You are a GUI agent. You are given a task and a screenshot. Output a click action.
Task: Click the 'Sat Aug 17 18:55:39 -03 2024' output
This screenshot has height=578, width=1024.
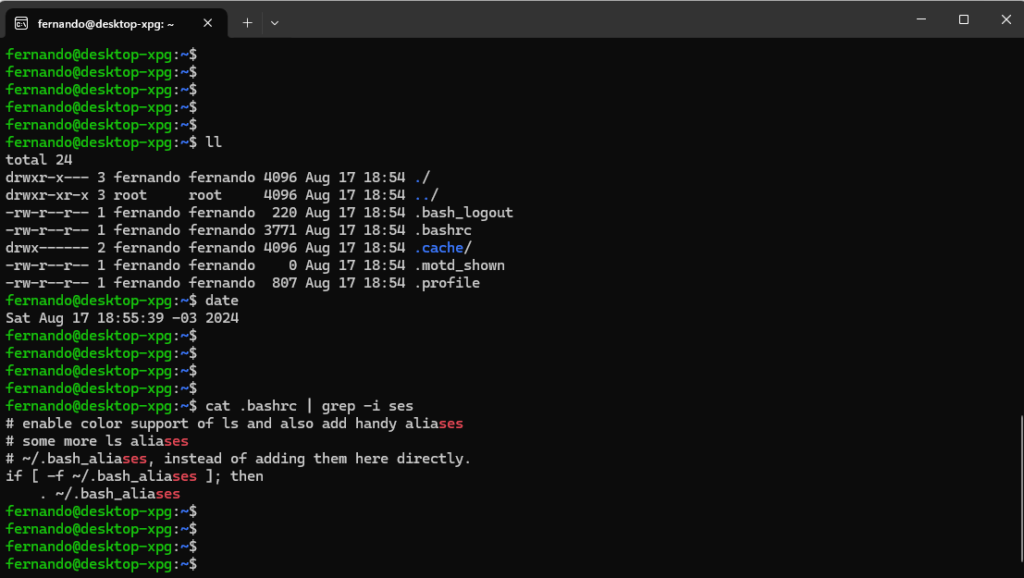122,318
